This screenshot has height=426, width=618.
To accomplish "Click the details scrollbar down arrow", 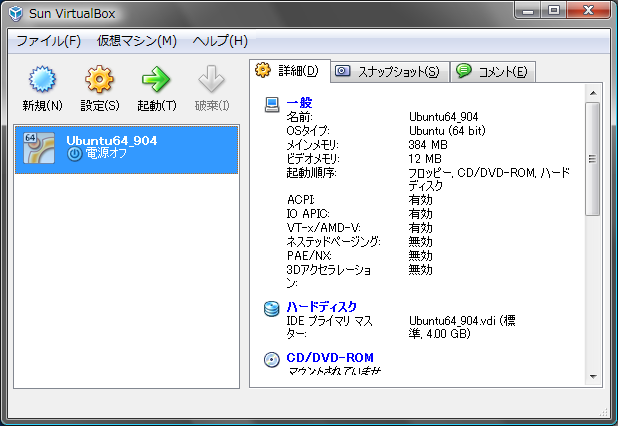I will coord(593,377).
